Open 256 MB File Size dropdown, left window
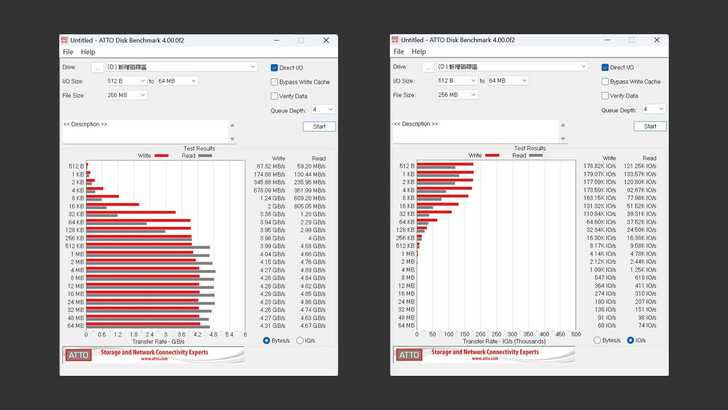The width and height of the screenshot is (728, 410). pos(126,95)
